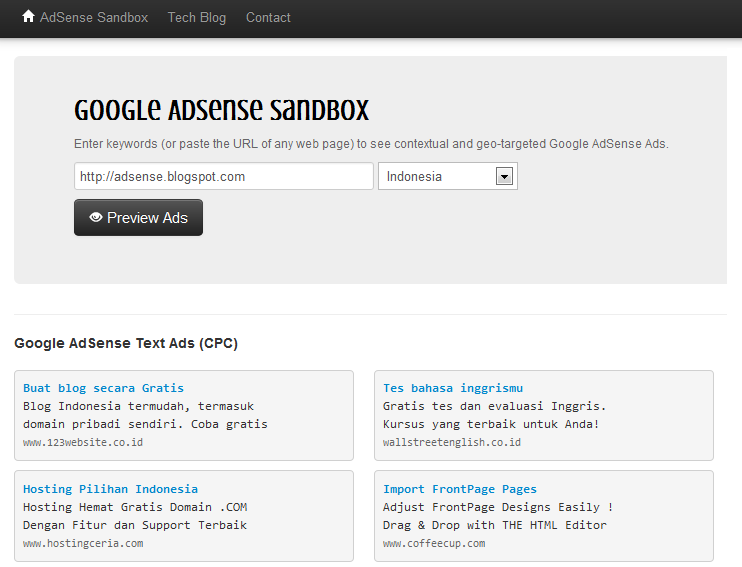The width and height of the screenshot is (742, 567).
Task: Click 'Blog Indonesia termudah, termasuk' ad text
Action: (x=138, y=406)
